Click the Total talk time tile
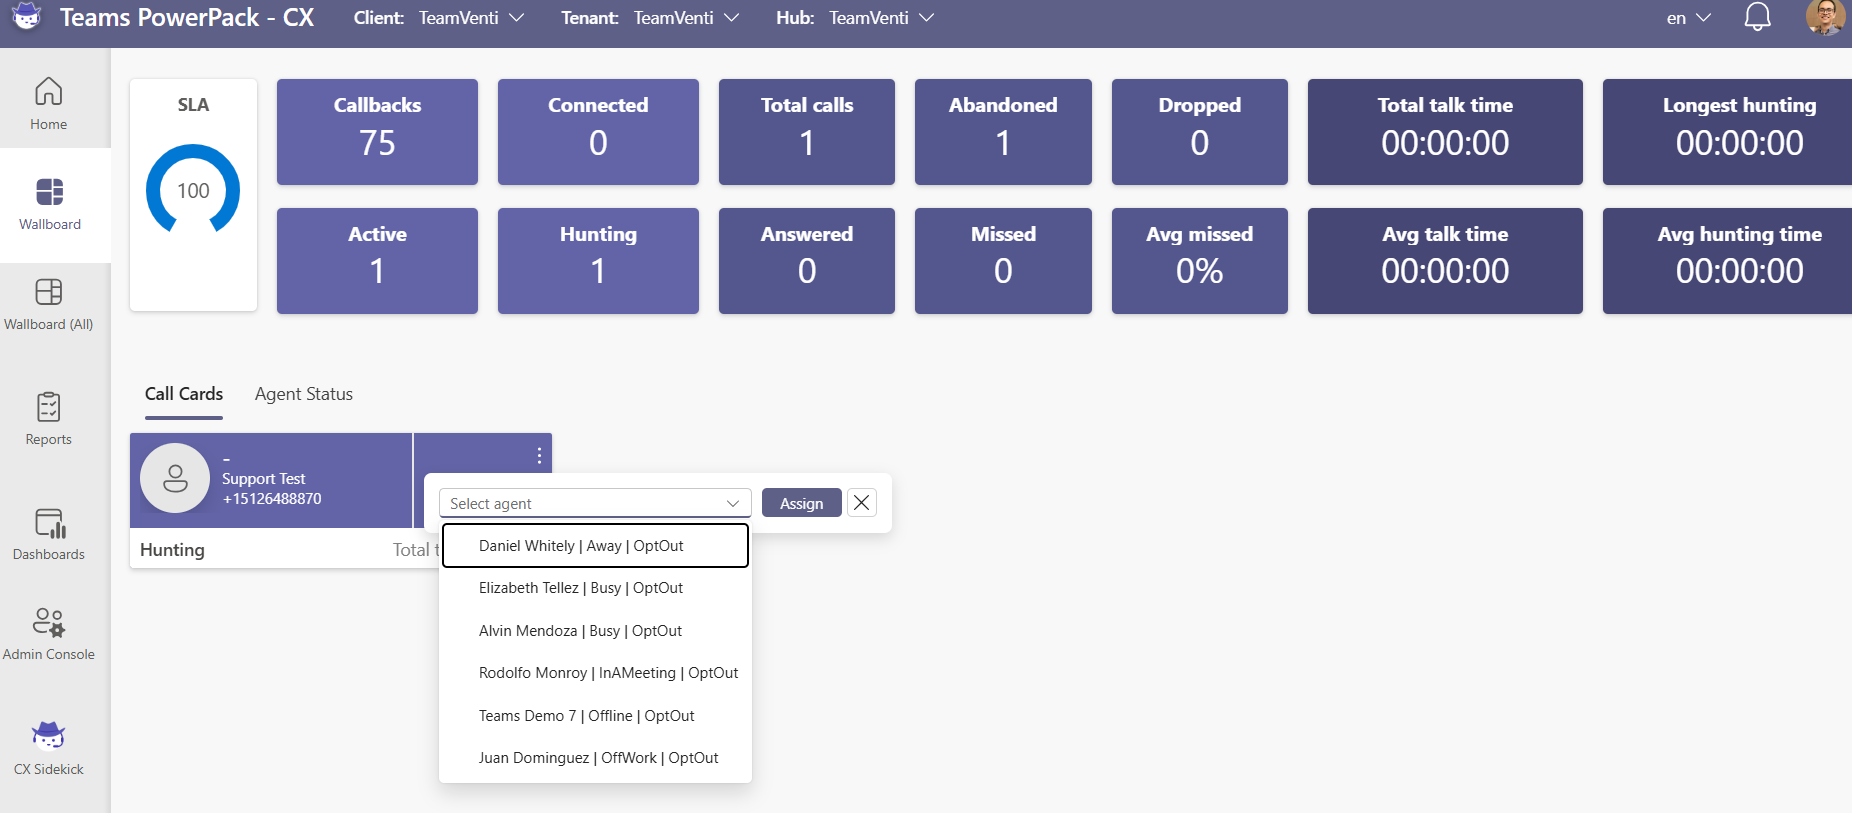The image size is (1852, 813). pyautogui.click(x=1445, y=132)
